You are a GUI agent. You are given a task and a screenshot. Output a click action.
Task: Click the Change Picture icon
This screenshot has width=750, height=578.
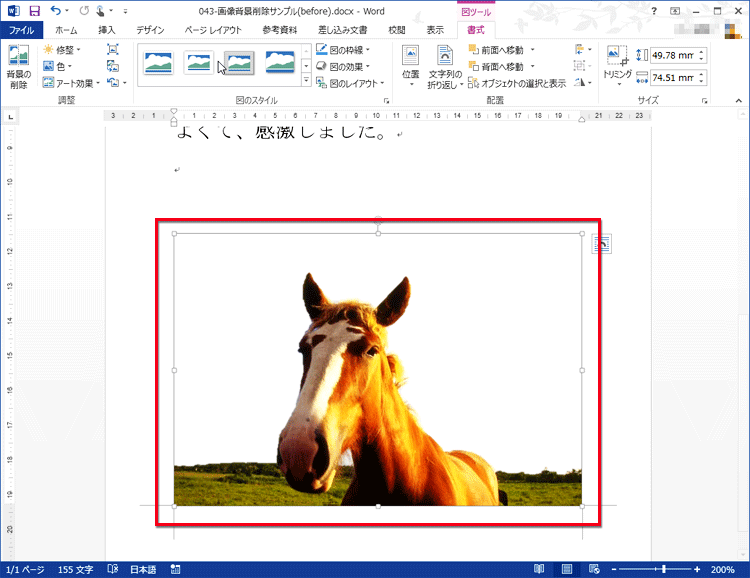coord(113,66)
